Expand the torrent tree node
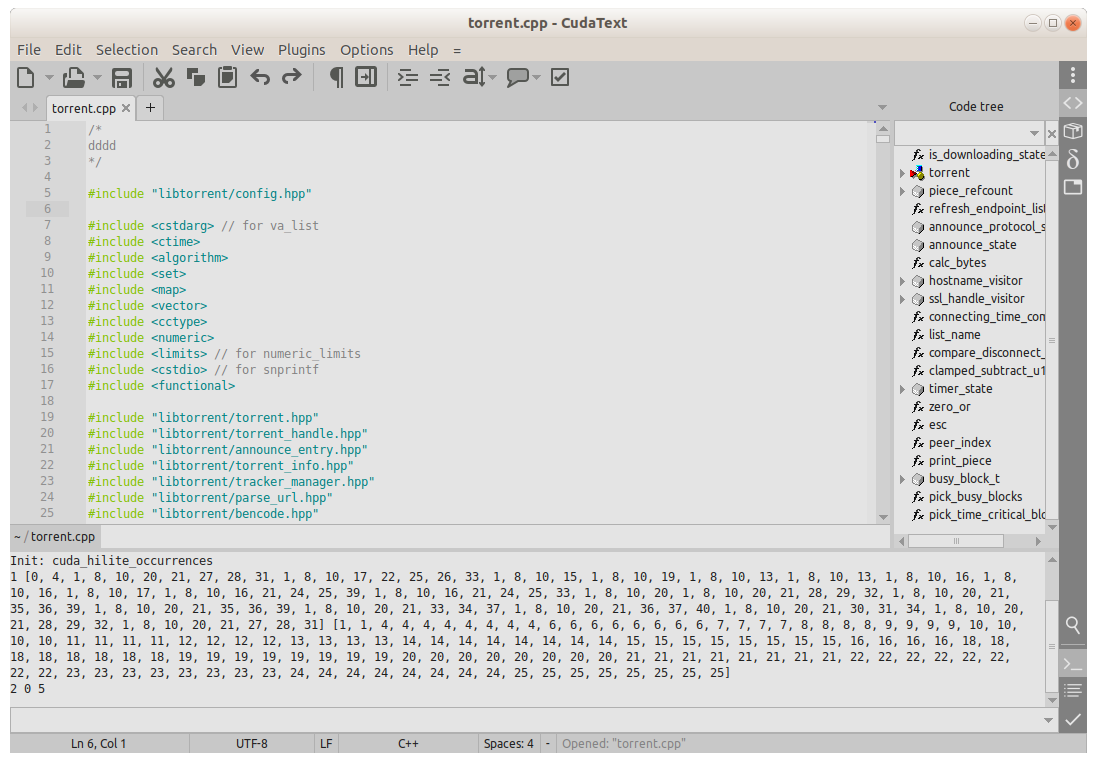The height and width of the screenshot is (763, 1097). [x=902, y=173]
